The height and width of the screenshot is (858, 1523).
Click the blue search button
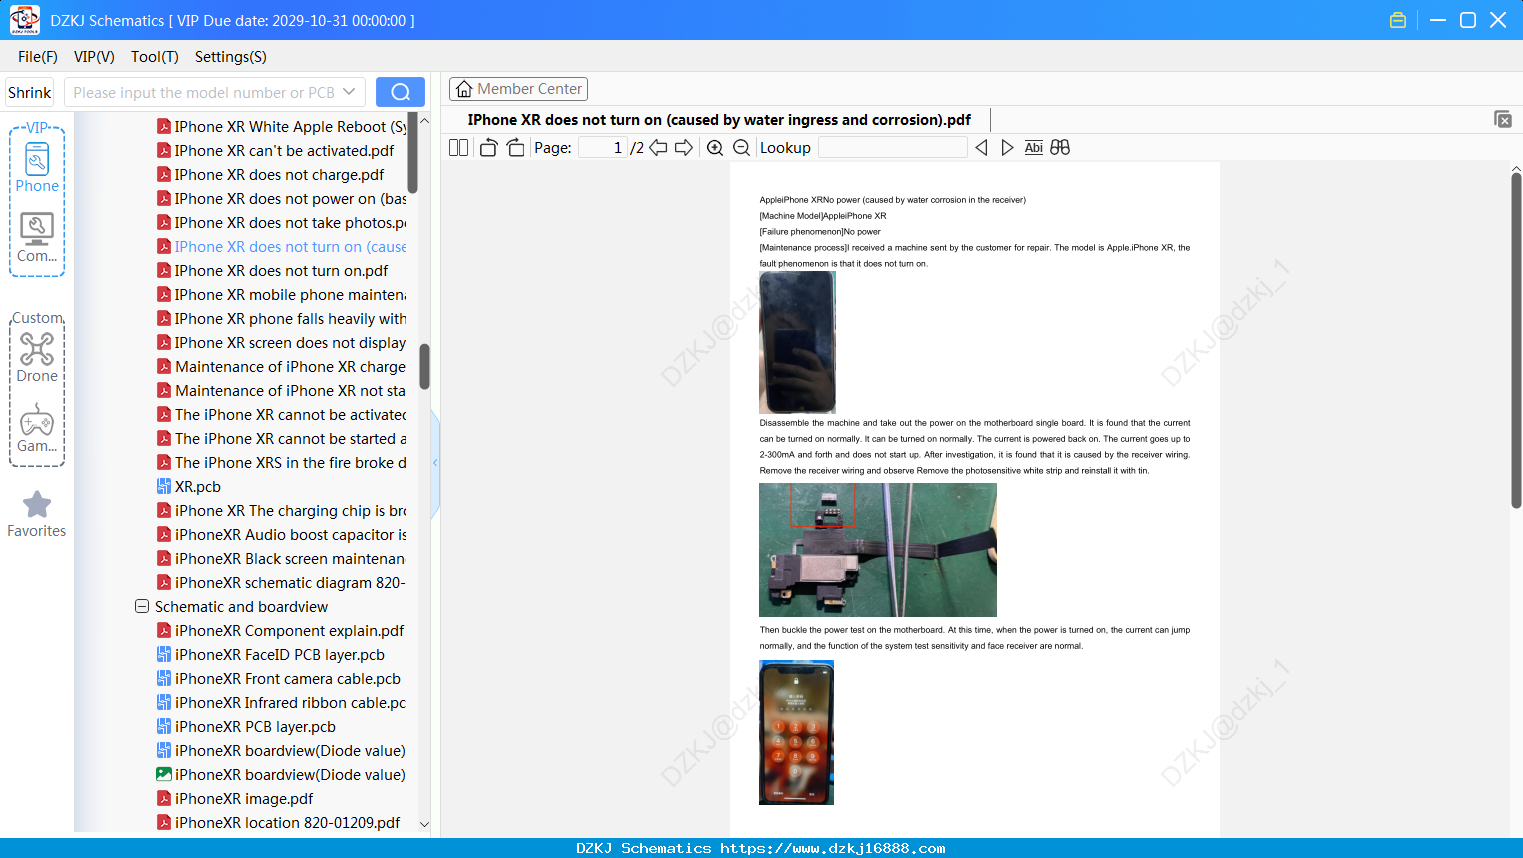coord(400,92)
